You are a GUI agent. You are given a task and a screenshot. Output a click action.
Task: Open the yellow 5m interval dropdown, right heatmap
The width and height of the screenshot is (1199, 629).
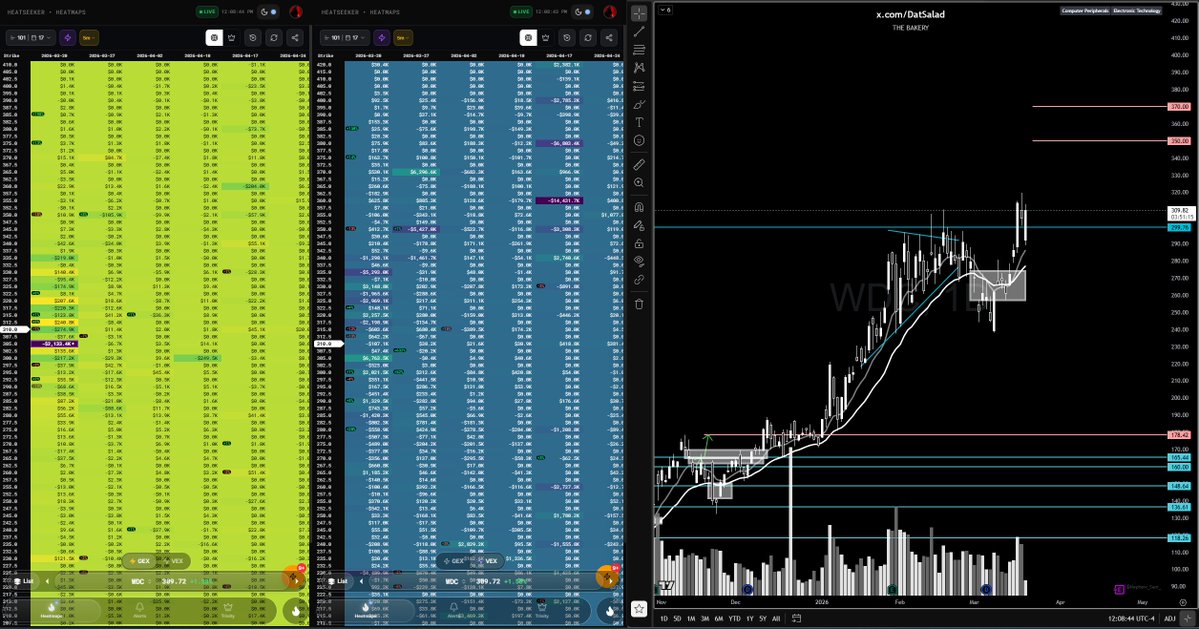[403, 37]
